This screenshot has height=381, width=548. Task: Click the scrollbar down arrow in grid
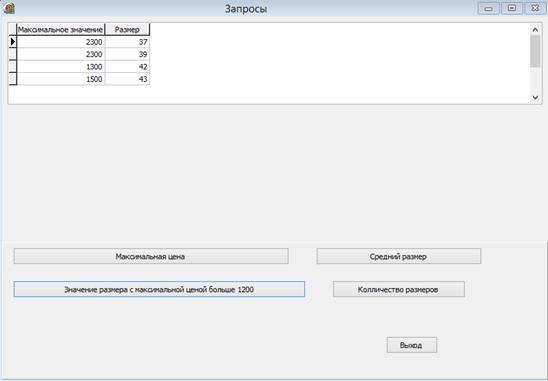(x=535, y=98)
